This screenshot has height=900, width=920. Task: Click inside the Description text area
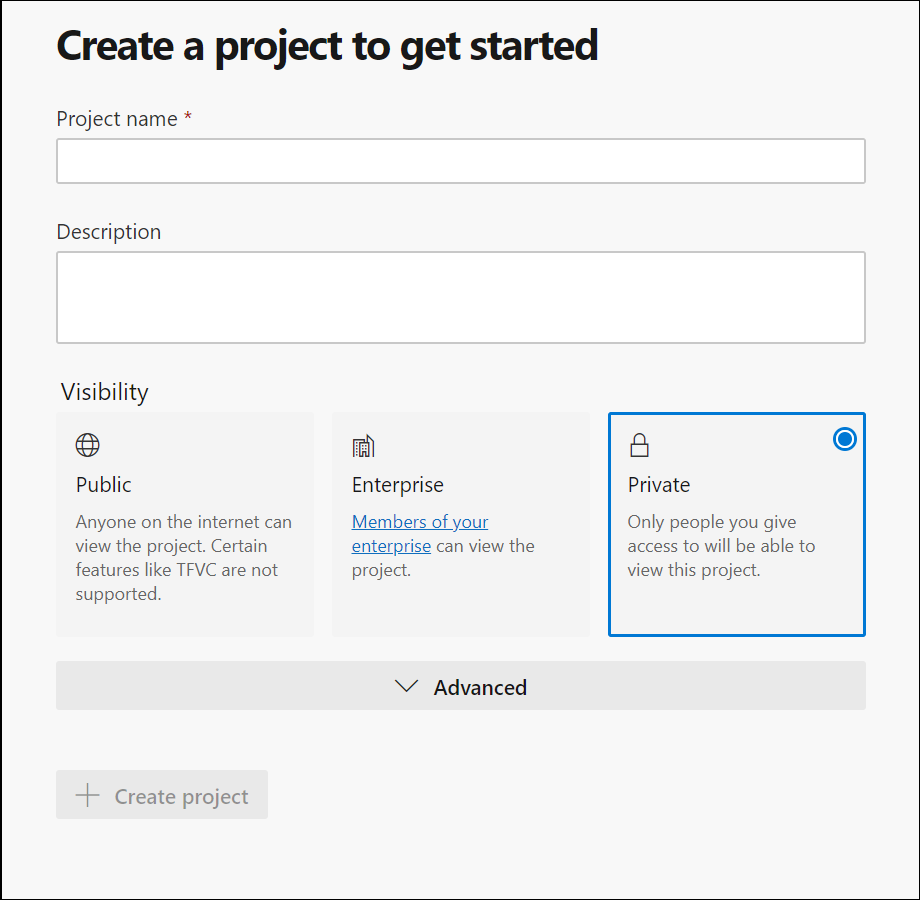461,297
